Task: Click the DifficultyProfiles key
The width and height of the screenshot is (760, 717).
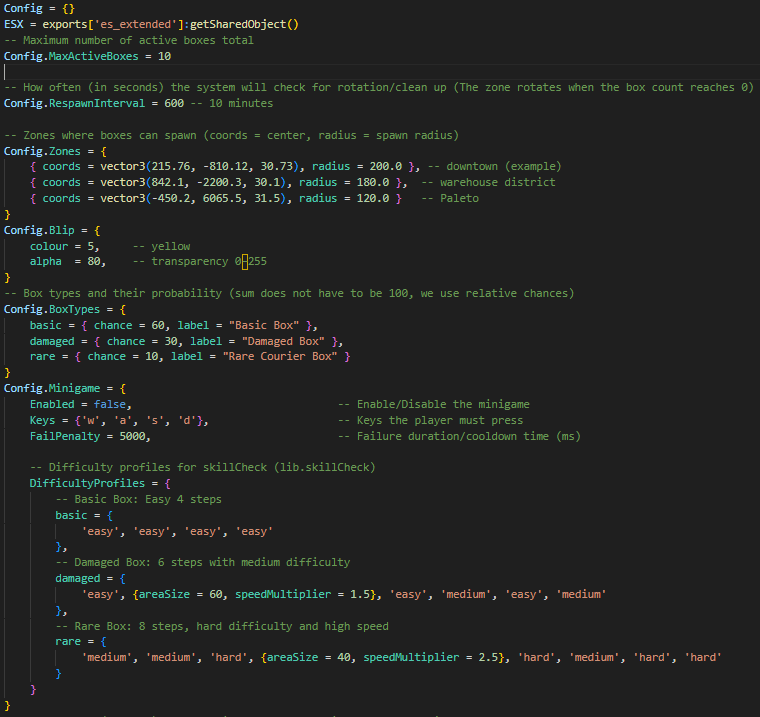Action: [x=87, y=483]
